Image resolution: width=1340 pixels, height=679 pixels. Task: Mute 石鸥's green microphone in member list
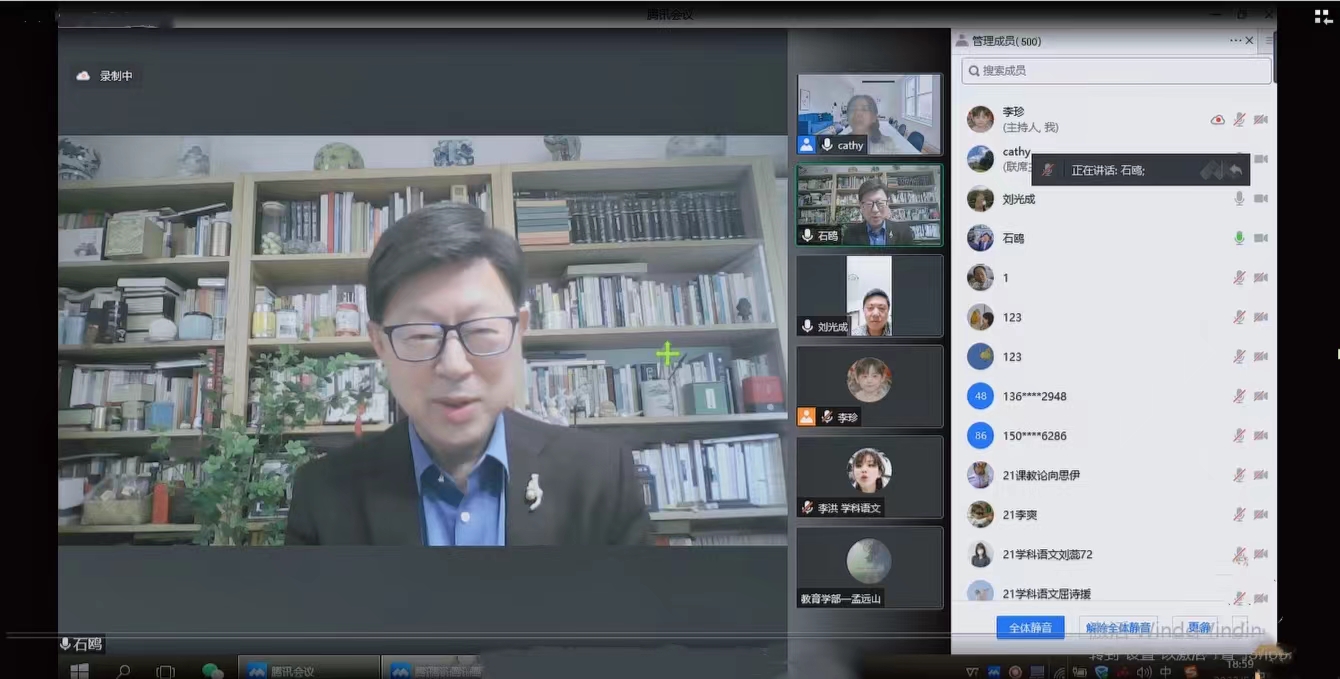(1239, 238)
